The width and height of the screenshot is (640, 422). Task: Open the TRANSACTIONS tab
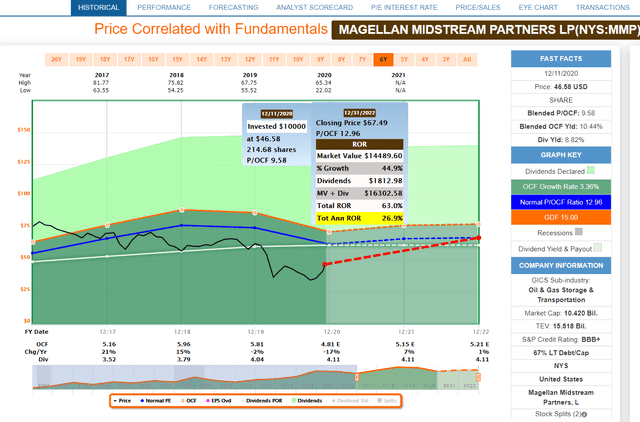[602, 7]
